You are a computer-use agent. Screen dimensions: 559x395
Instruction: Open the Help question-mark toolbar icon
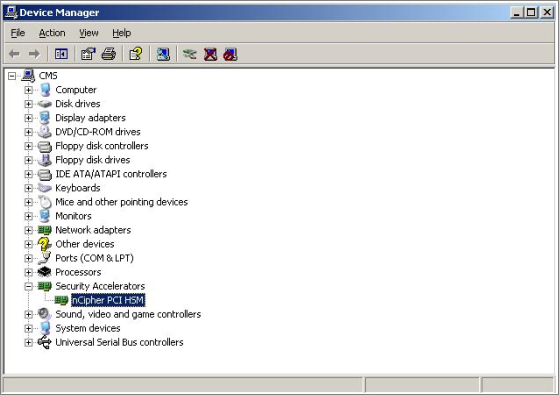(136, 54)
